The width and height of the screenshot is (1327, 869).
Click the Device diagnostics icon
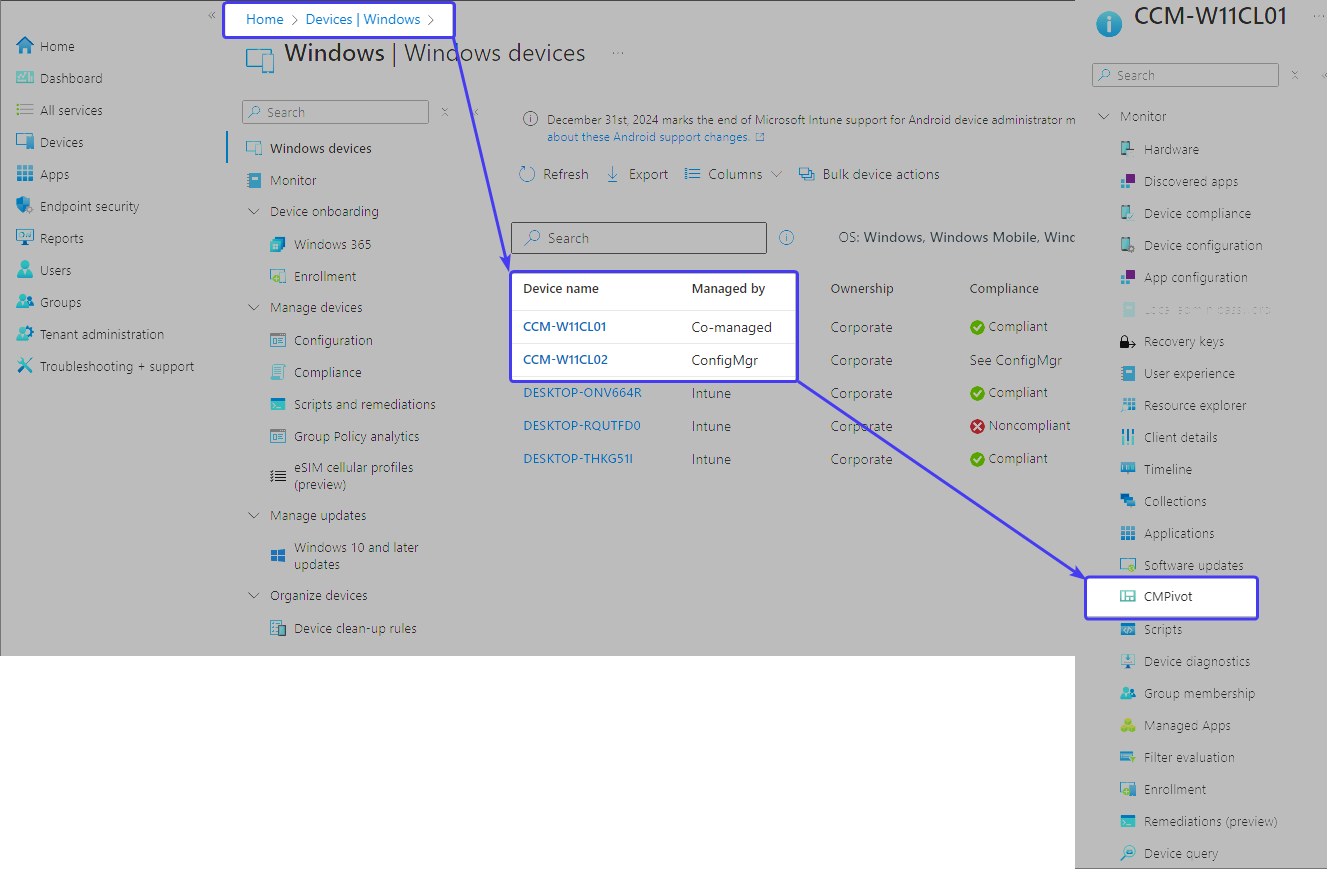coord(1127,661)
